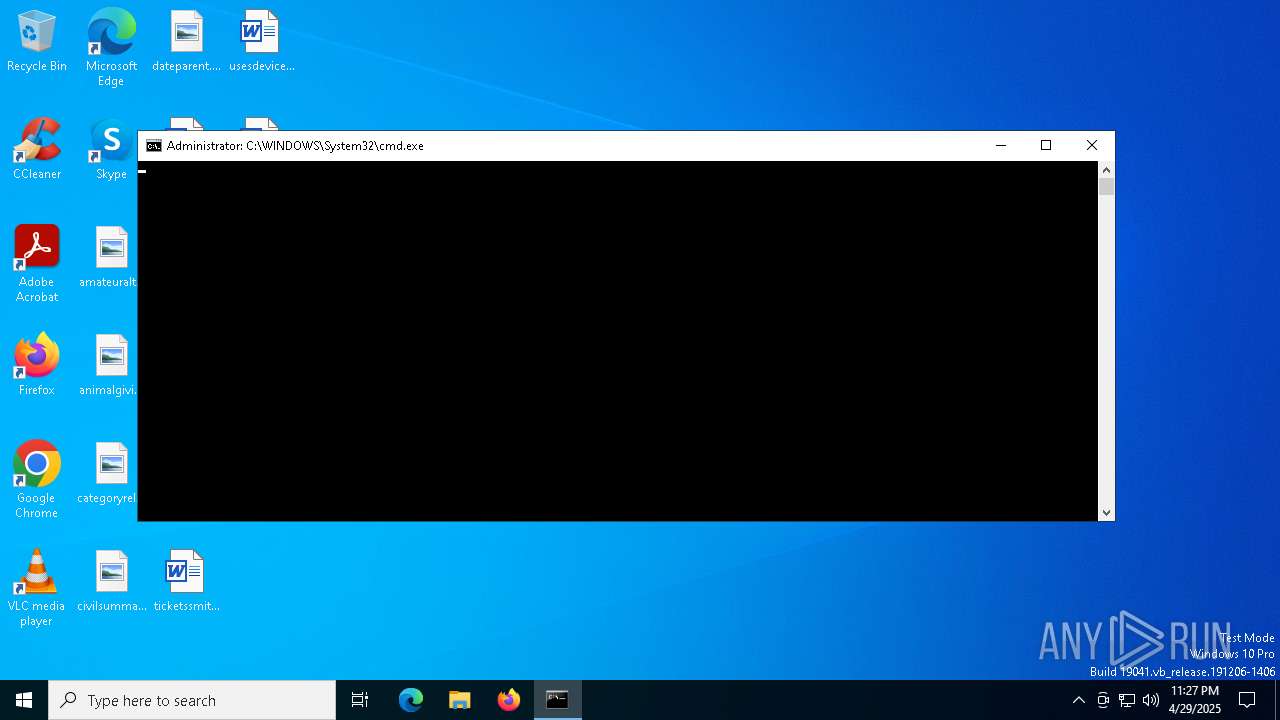This screenshot has height=720, width=1280.
Task: Open Microsoft Edge from the taskbar
Action: click(x=411, y=700)
